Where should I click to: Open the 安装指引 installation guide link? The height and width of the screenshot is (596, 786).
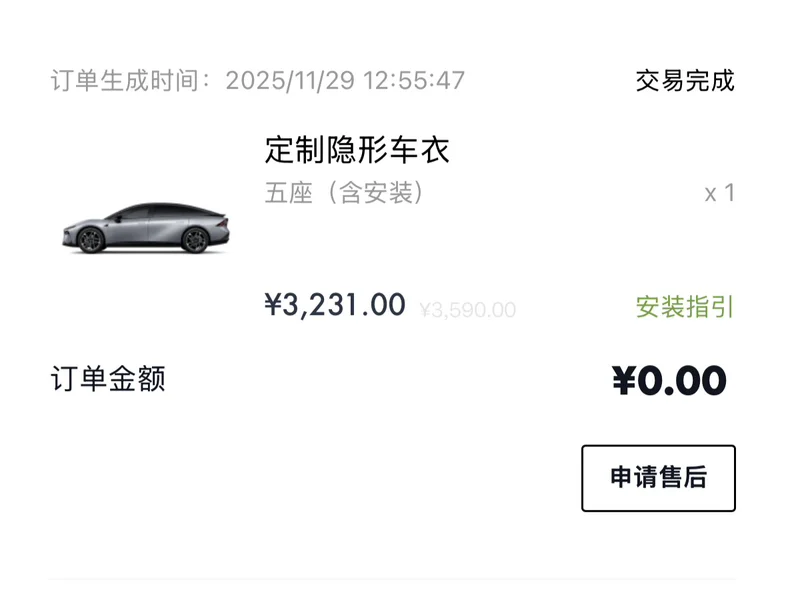coord(685,307)
